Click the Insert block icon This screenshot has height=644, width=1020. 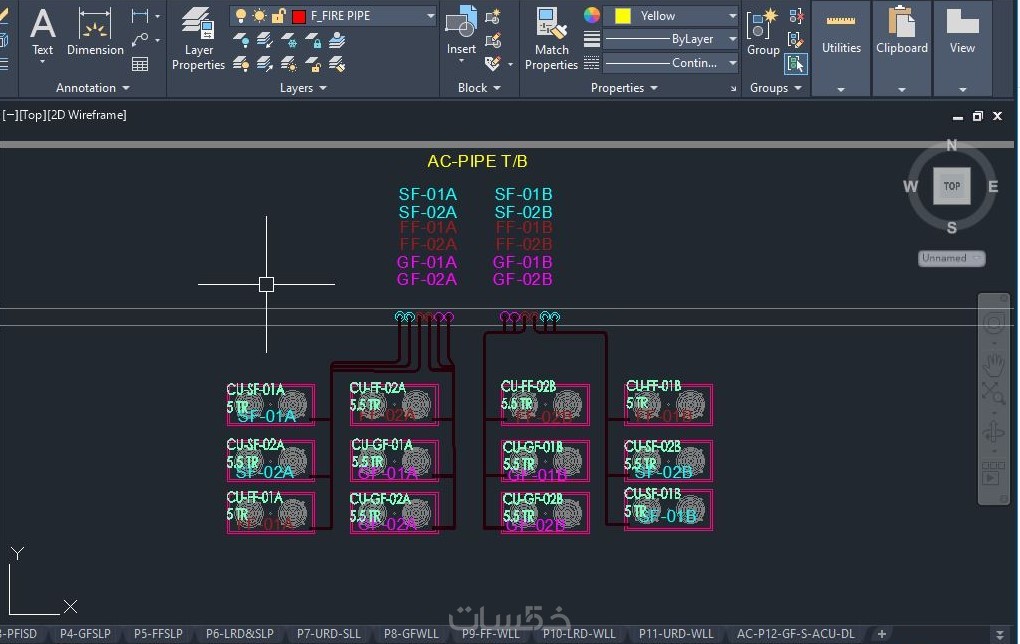pos(461,22)
